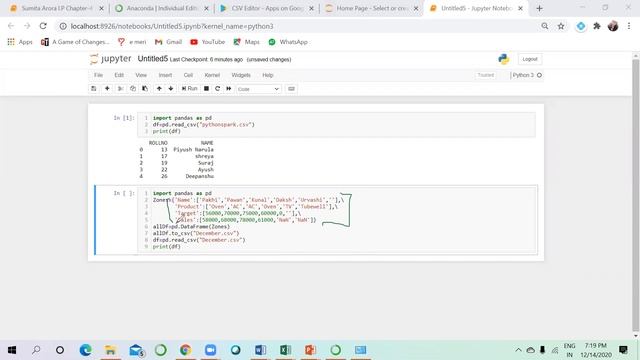The width and height of the screenshot is (640, 360).
Task: Open the Insert menu
Action: (165, 75)
